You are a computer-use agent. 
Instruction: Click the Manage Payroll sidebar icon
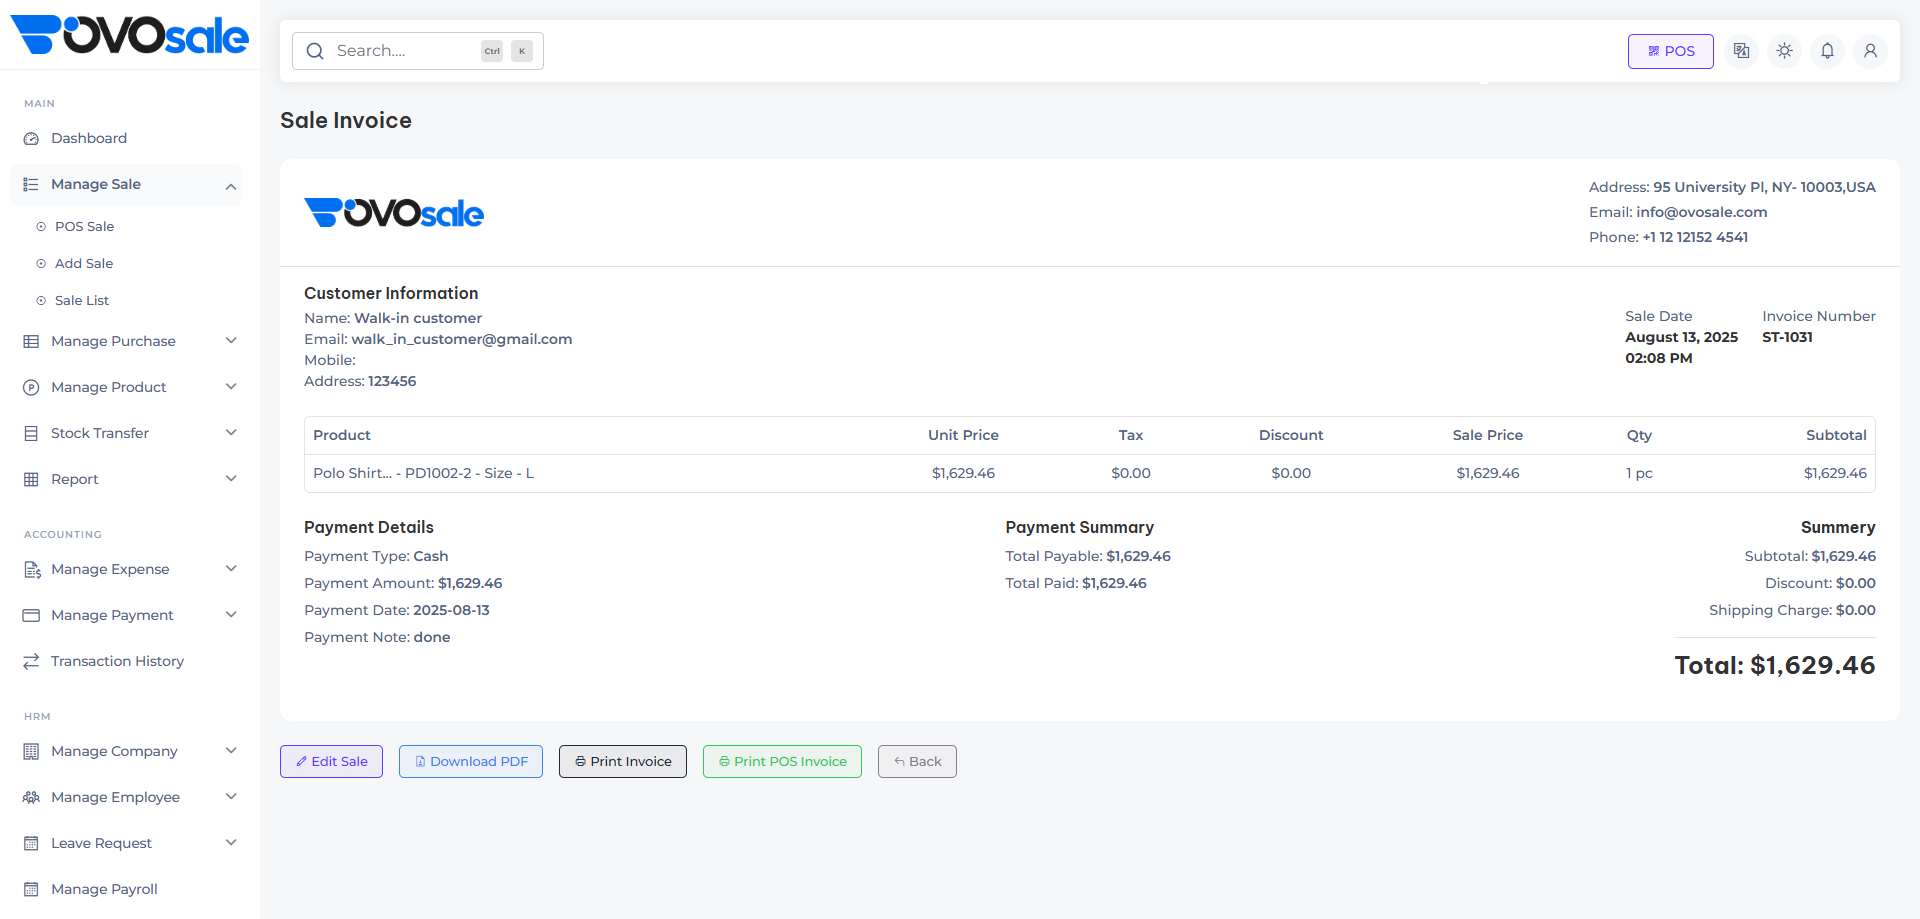coord(31,890)
